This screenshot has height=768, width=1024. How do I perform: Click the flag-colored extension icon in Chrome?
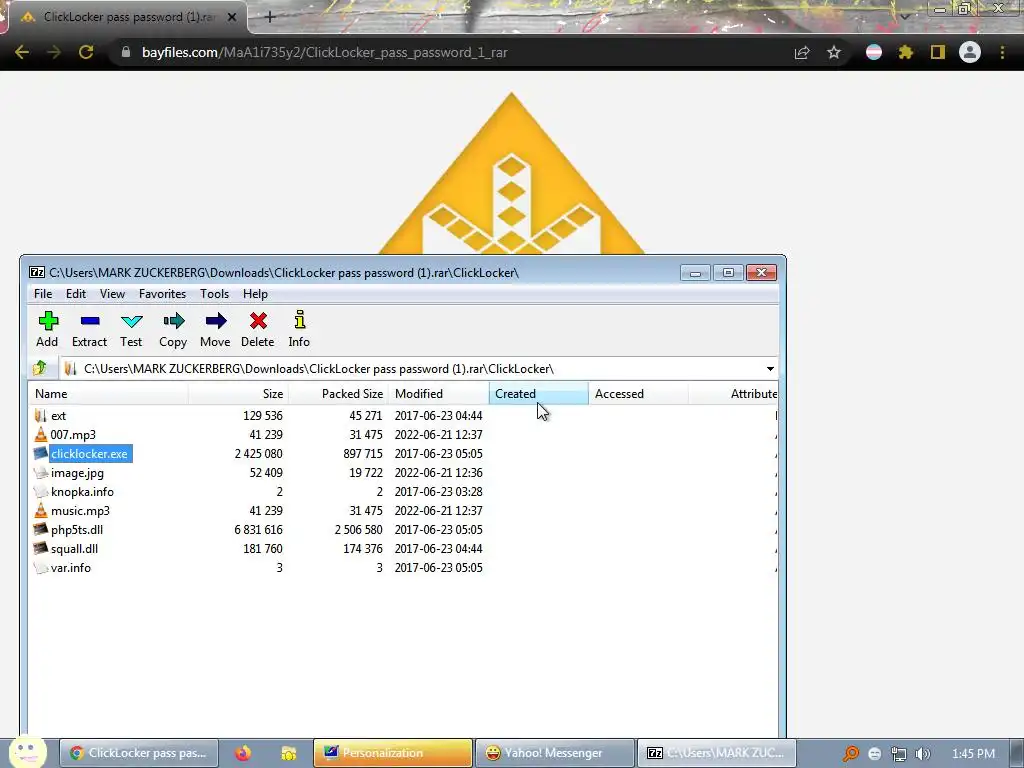(x=874, y=52)
